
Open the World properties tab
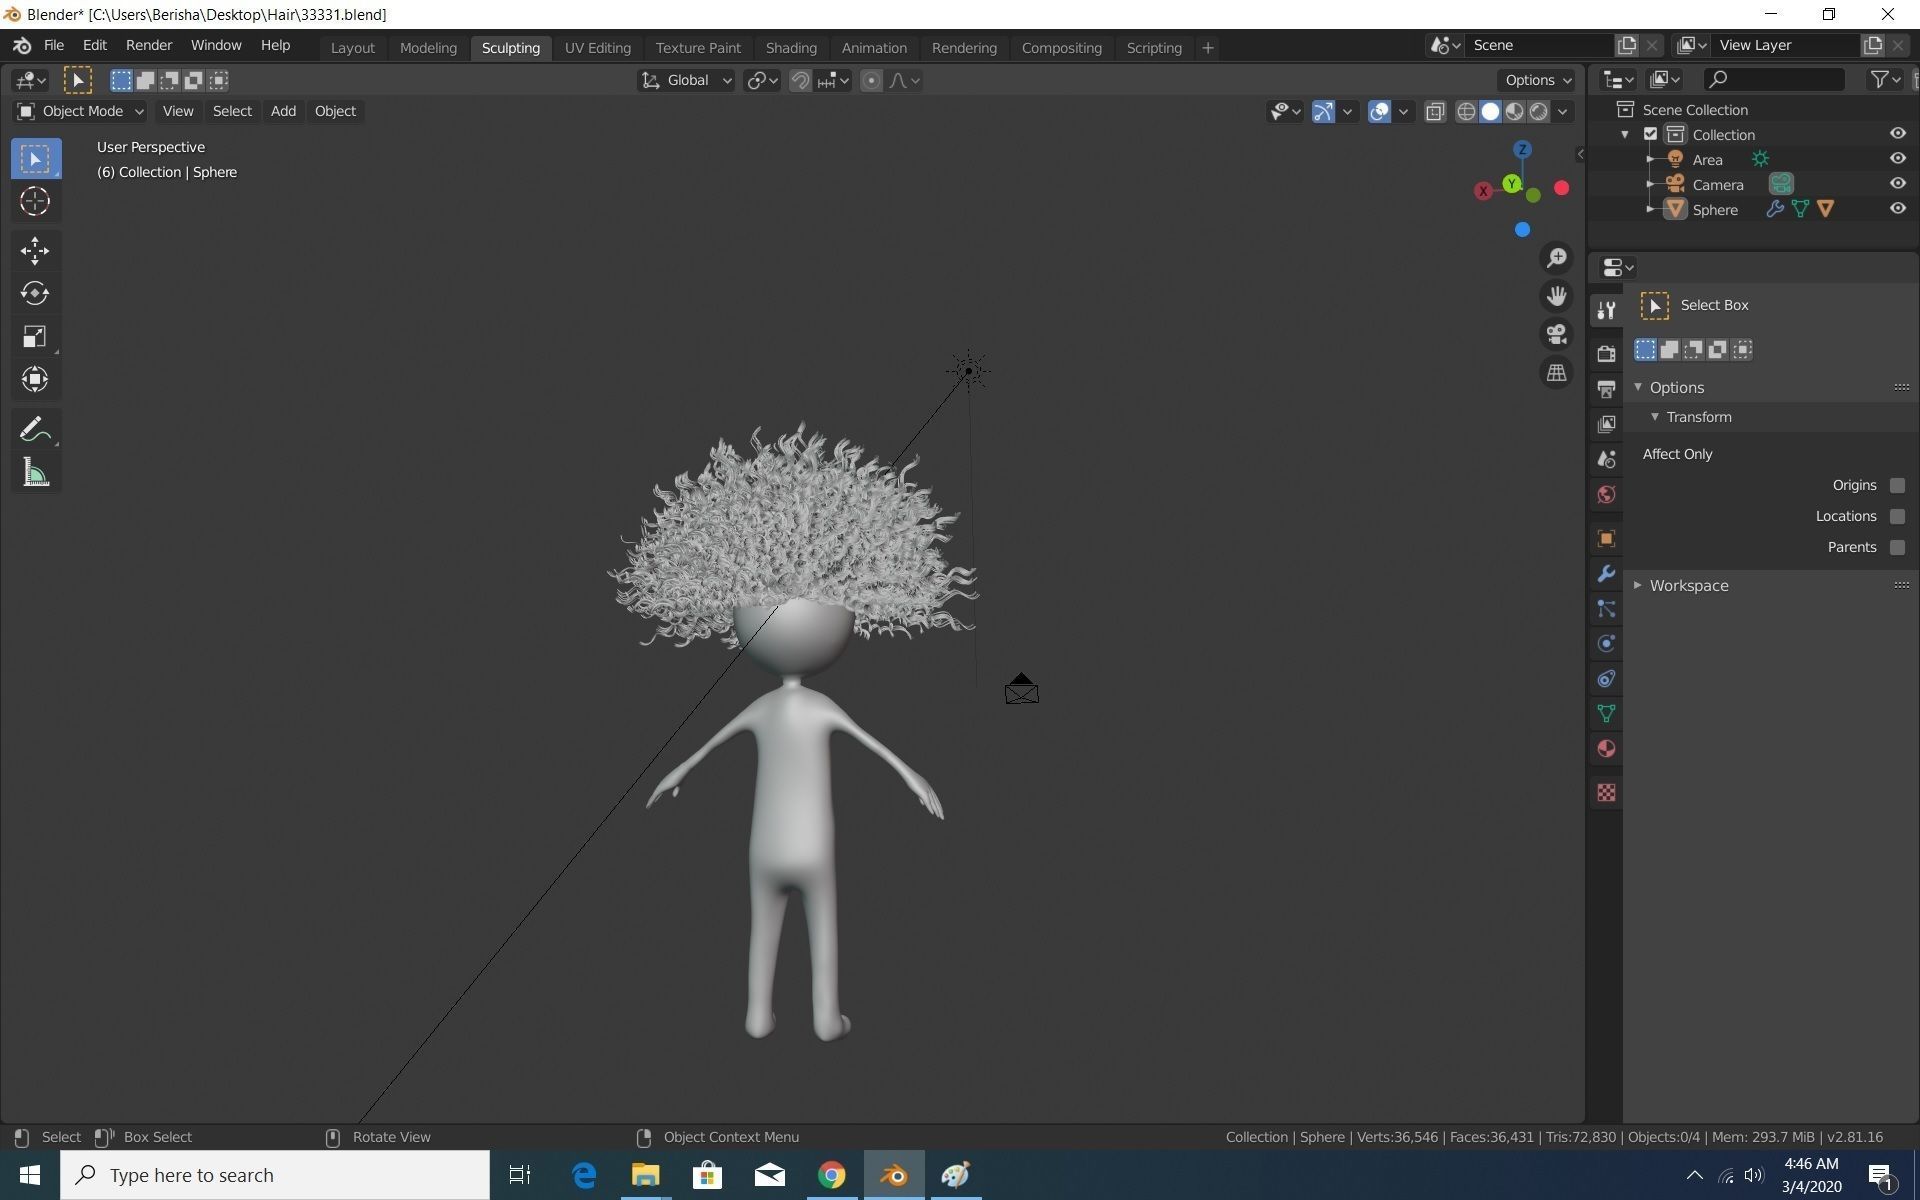coord(1606,495)
